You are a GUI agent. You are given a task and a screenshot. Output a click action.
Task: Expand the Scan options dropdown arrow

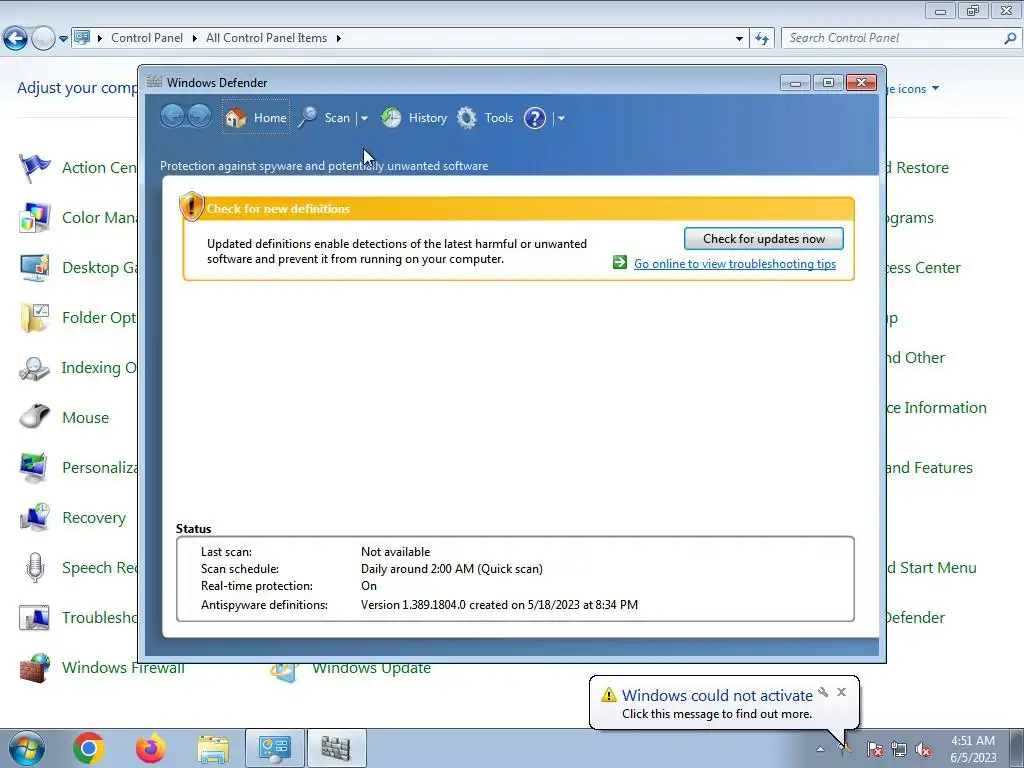364,118
